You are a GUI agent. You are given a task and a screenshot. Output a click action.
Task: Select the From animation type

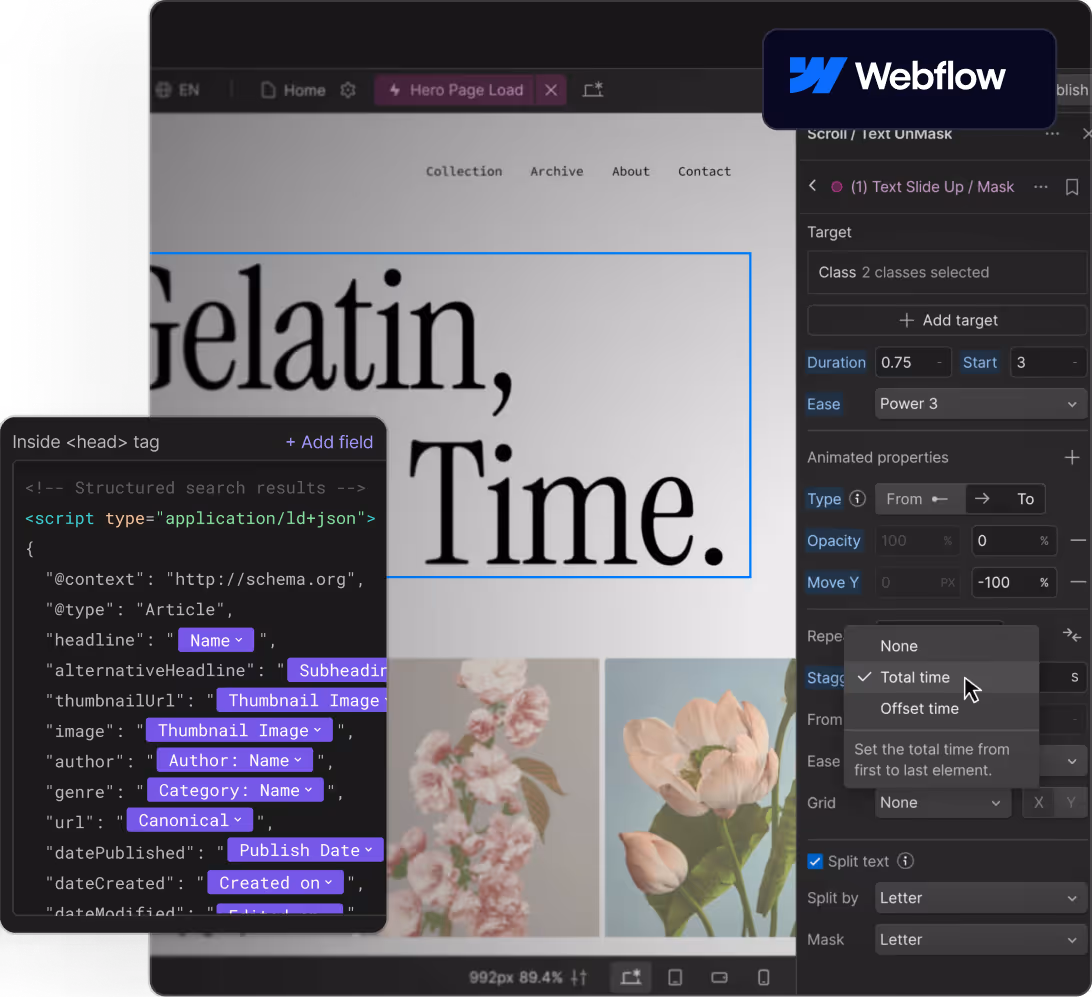point(920,499)
